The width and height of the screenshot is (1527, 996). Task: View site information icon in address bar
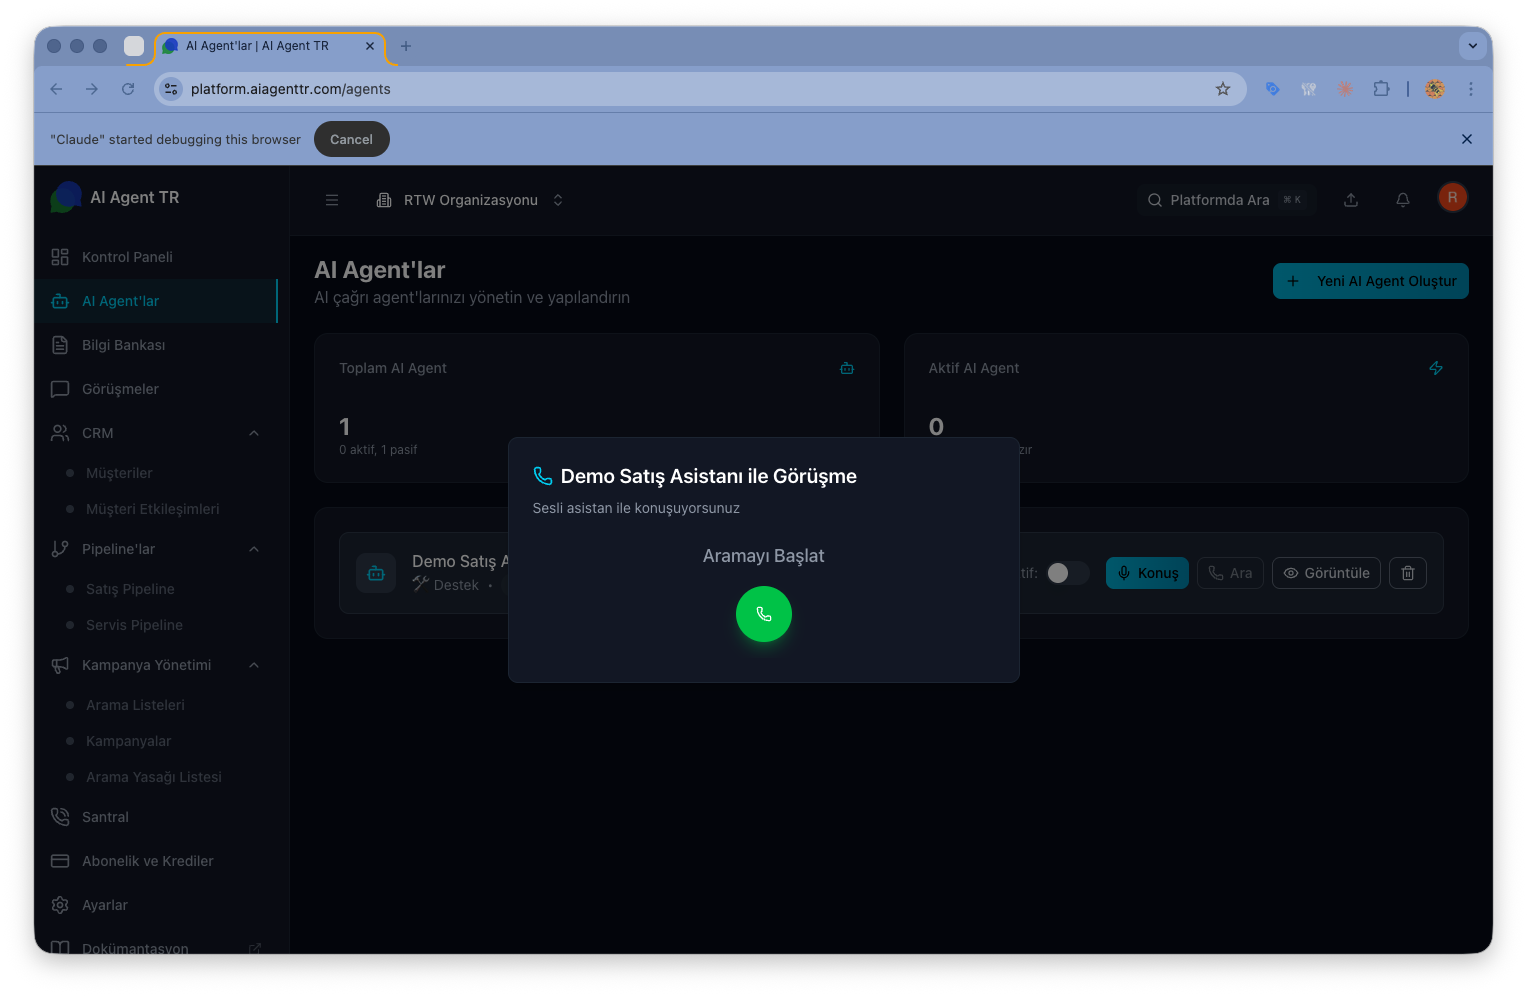(x=171, y=89)
